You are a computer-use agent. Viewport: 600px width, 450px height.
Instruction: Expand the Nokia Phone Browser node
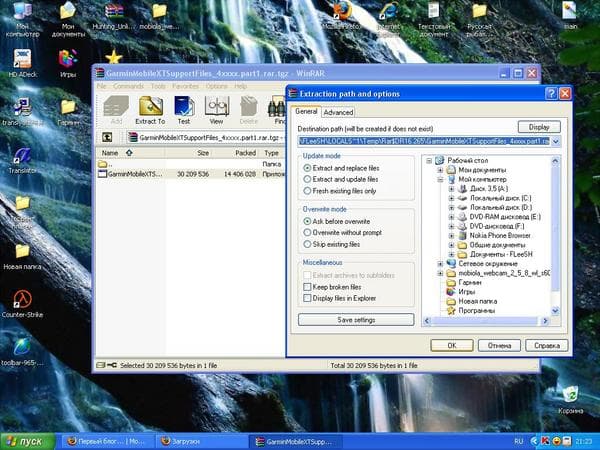click(451, 236)
